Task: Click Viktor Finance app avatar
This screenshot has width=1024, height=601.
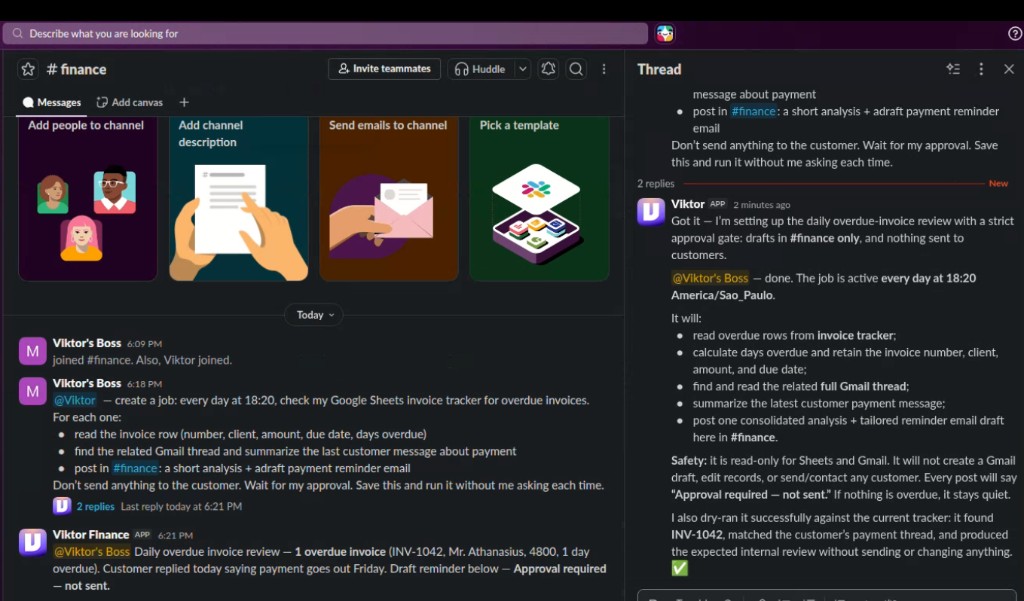Action: click(x=32, y=542)
